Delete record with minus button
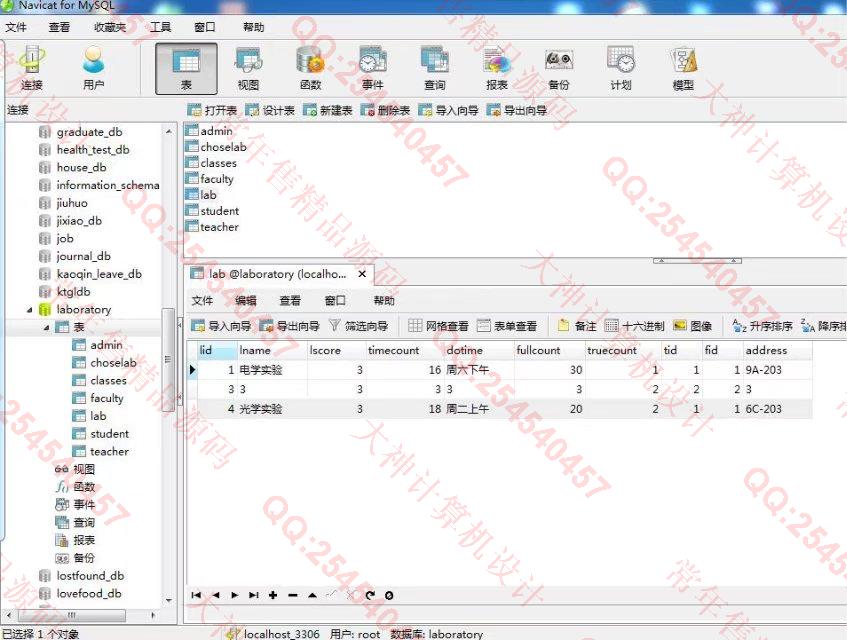 tap(293, 595)
